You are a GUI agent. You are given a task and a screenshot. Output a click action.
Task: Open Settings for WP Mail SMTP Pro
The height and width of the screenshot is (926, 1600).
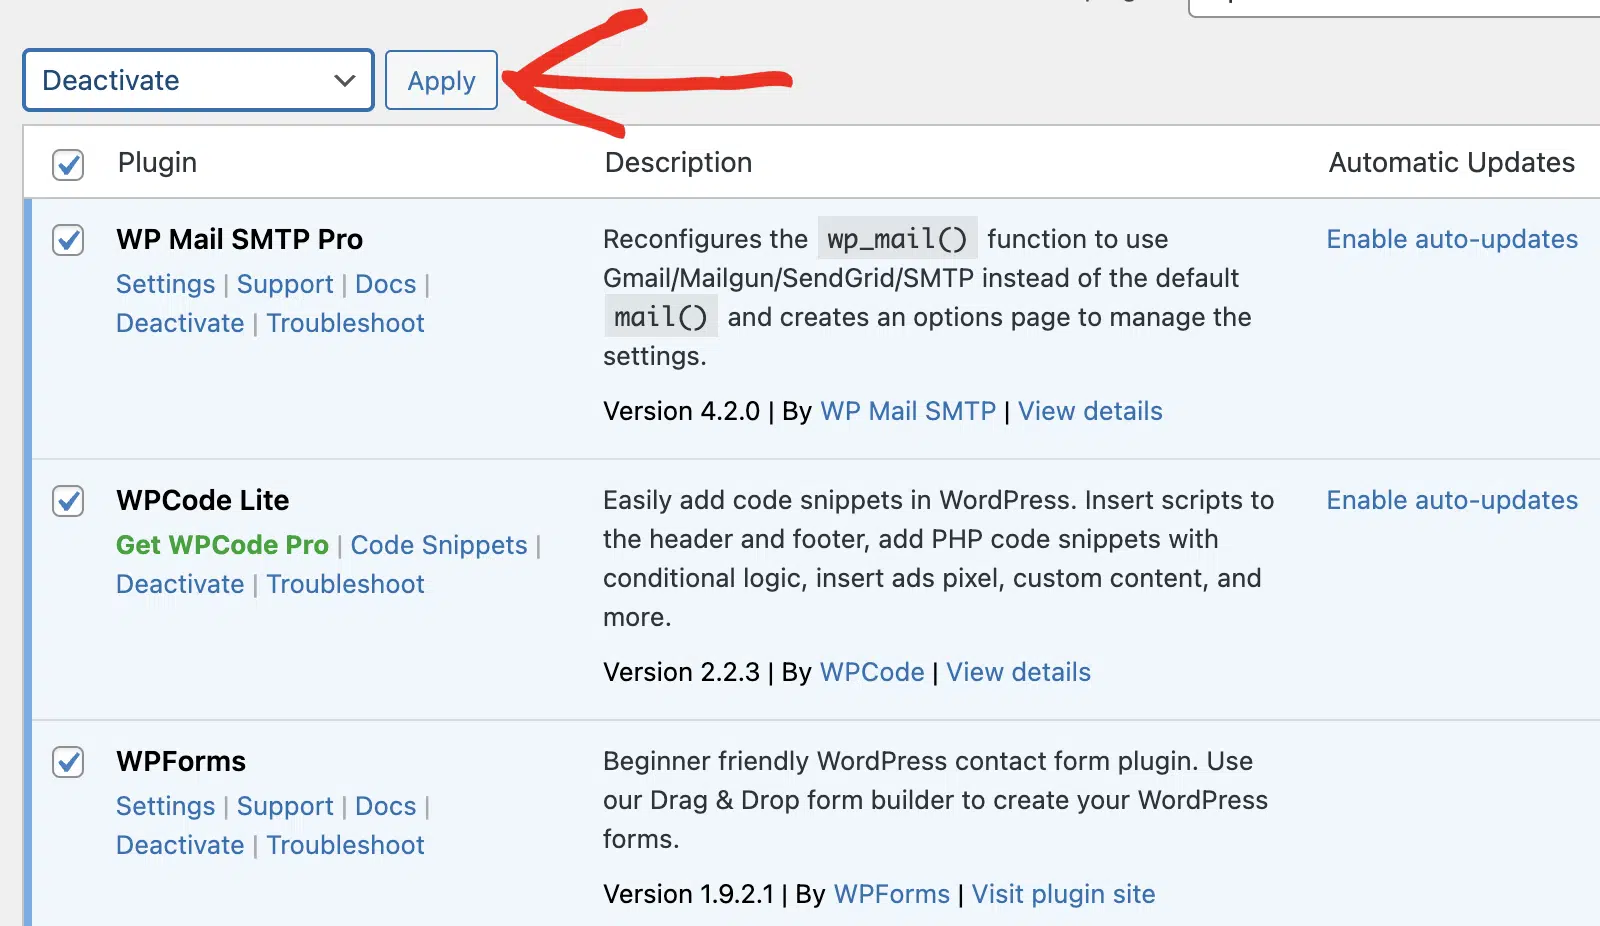(x=165, y=284)
